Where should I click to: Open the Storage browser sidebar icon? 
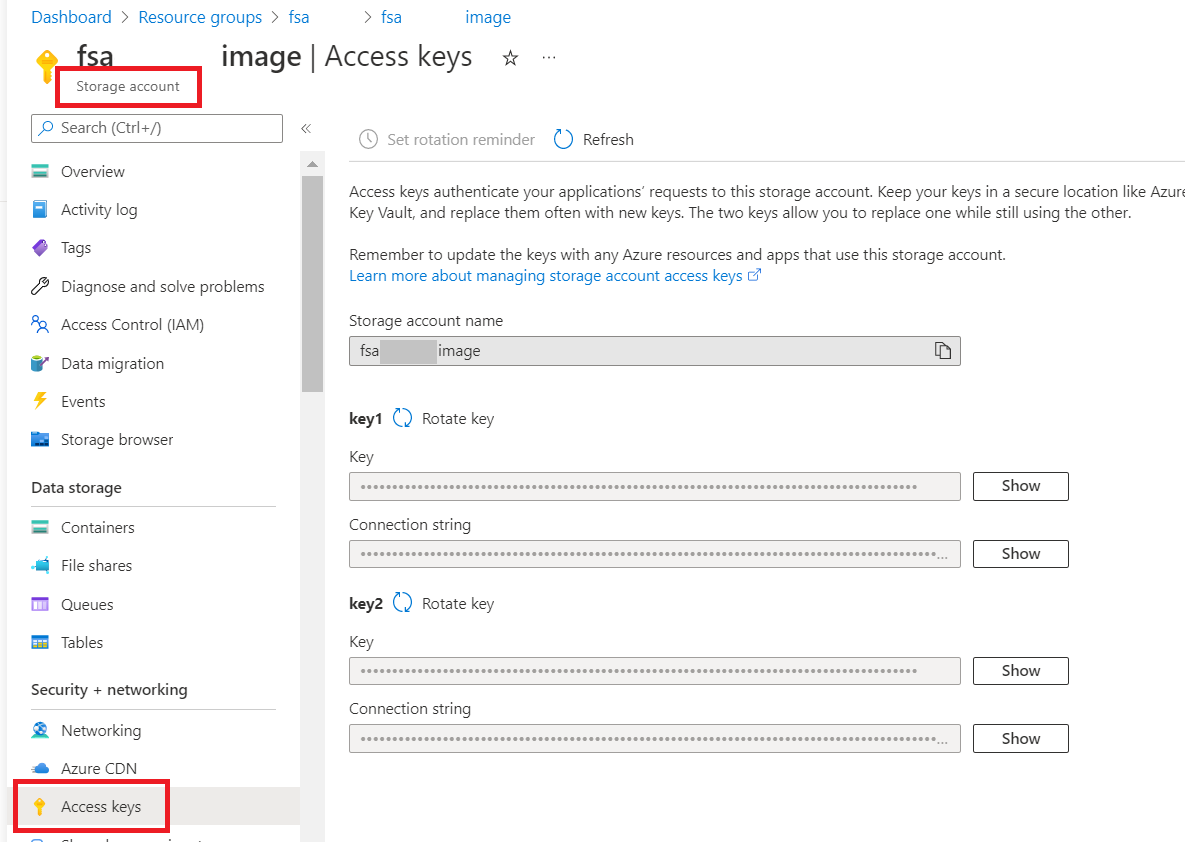40,440
